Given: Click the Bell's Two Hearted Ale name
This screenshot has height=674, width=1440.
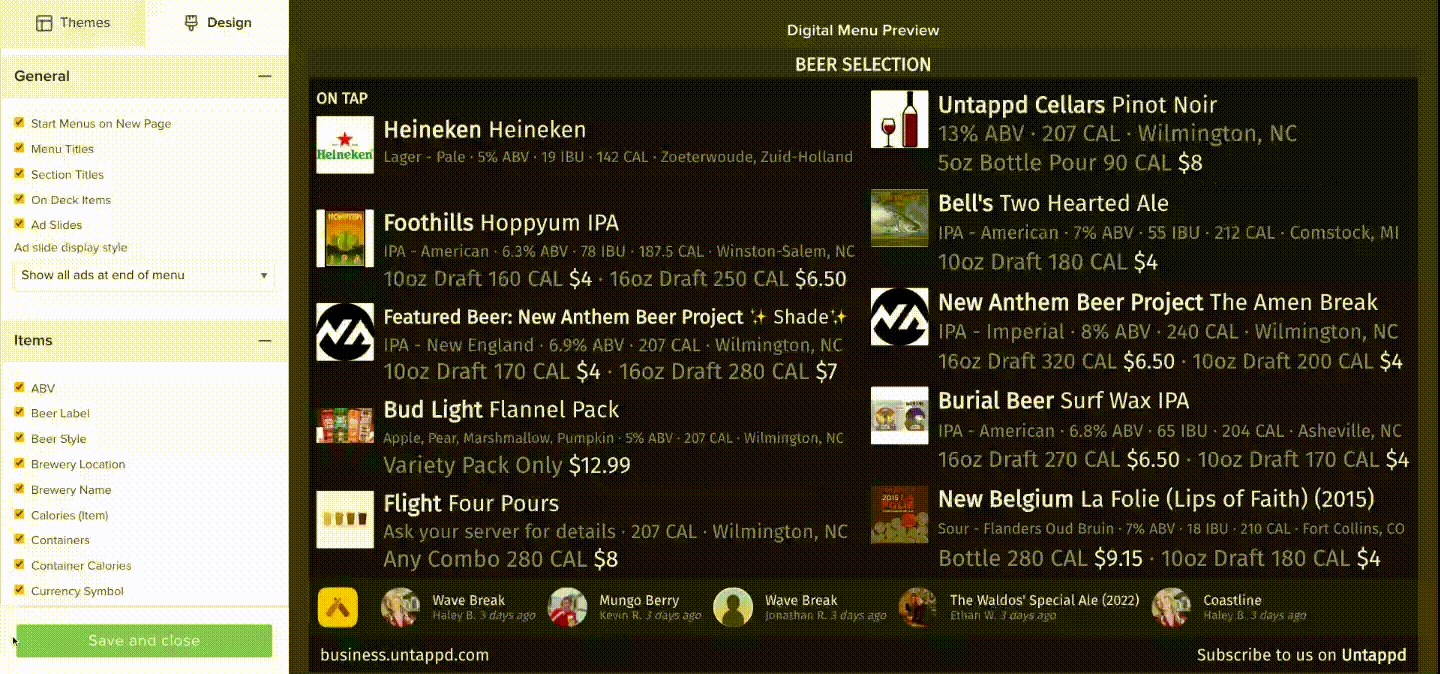Looking at the screenshot, I should (1053, 203).
